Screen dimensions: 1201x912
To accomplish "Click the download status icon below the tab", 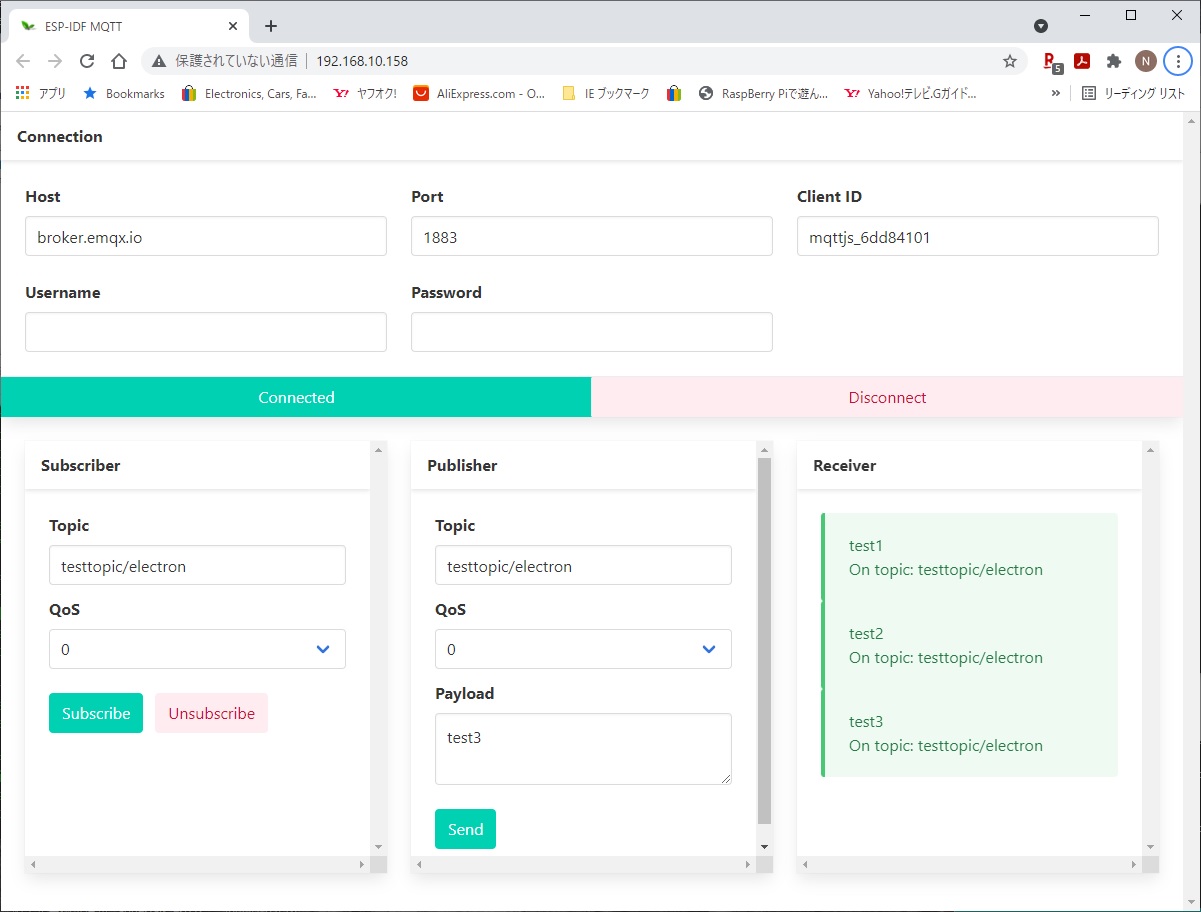I will pos(1040,26).
